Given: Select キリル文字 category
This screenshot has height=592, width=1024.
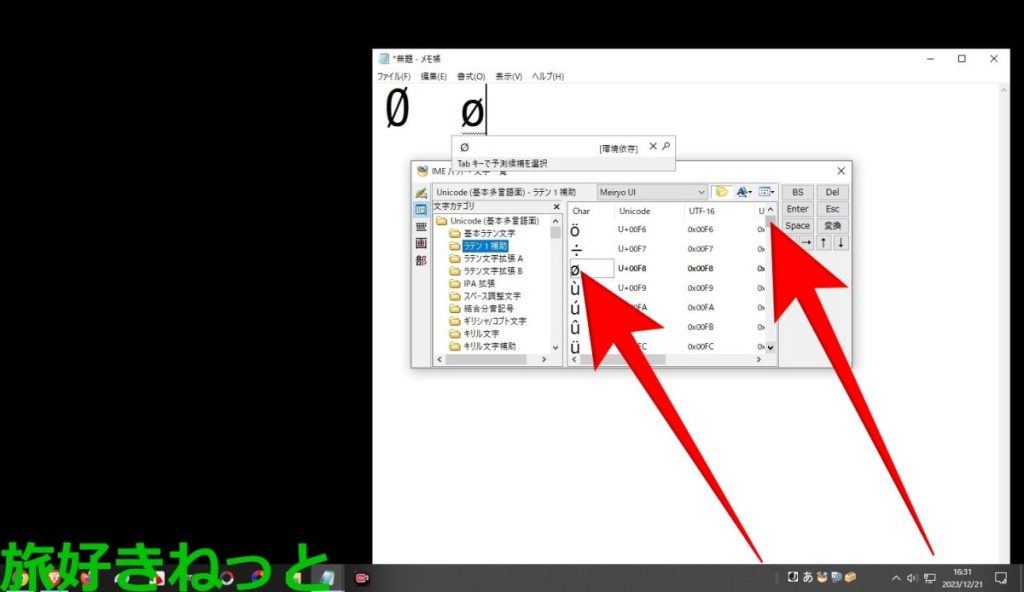Looking at the screenshot, I should click(481, 333).
